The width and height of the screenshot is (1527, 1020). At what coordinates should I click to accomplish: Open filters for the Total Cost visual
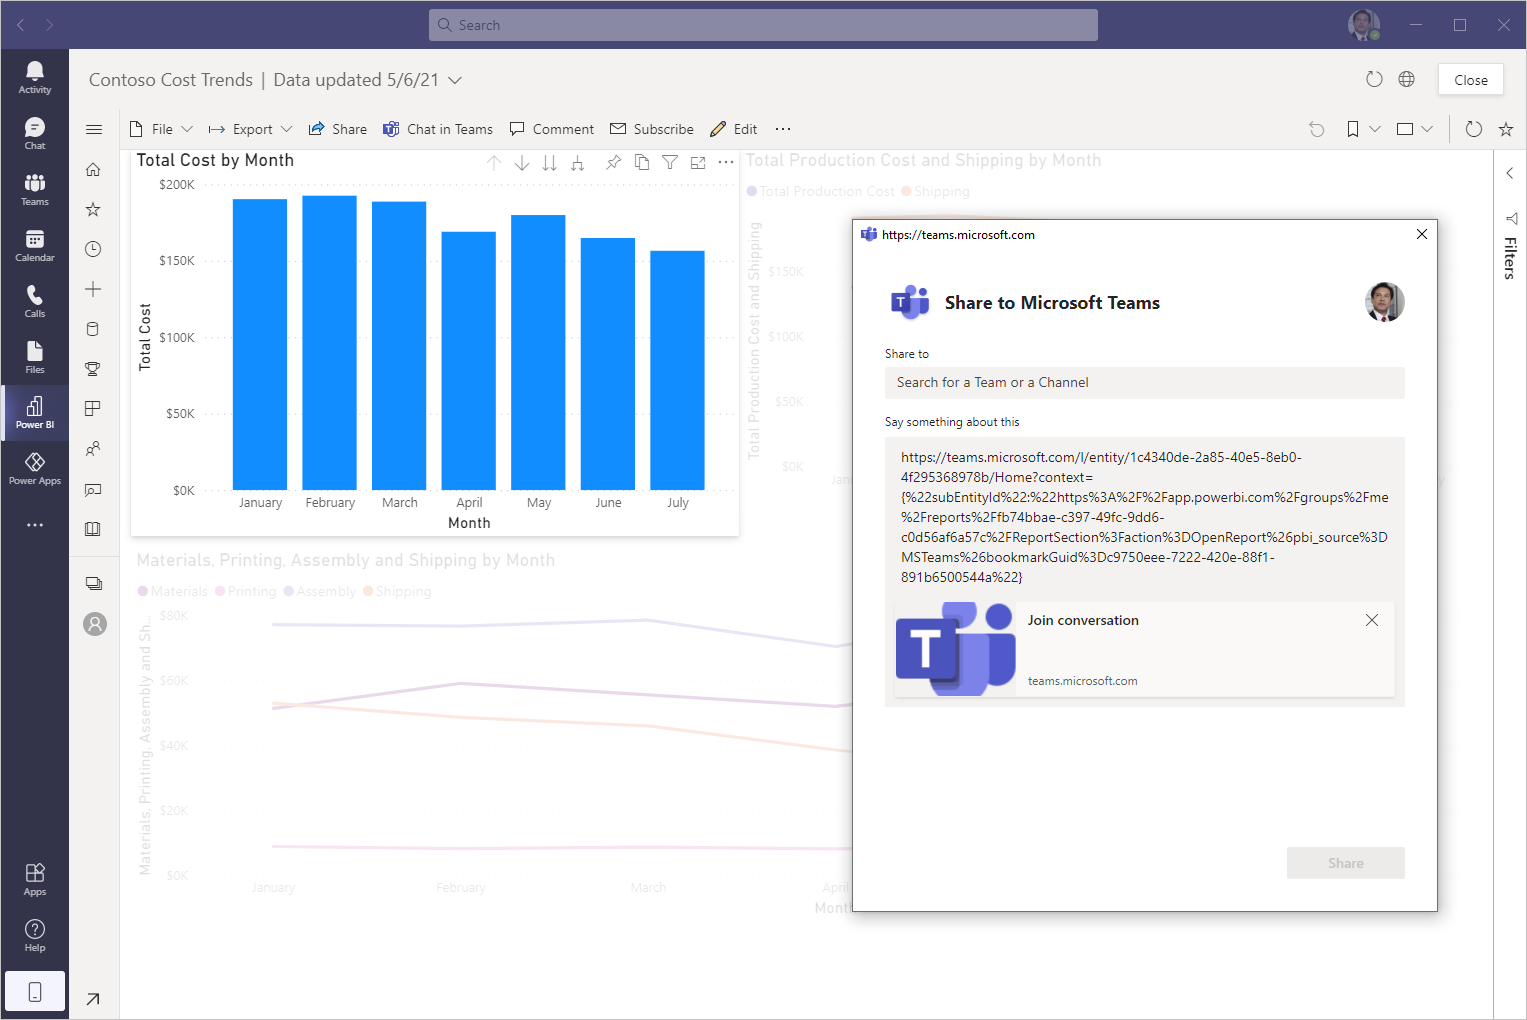(x=669, y=162)
